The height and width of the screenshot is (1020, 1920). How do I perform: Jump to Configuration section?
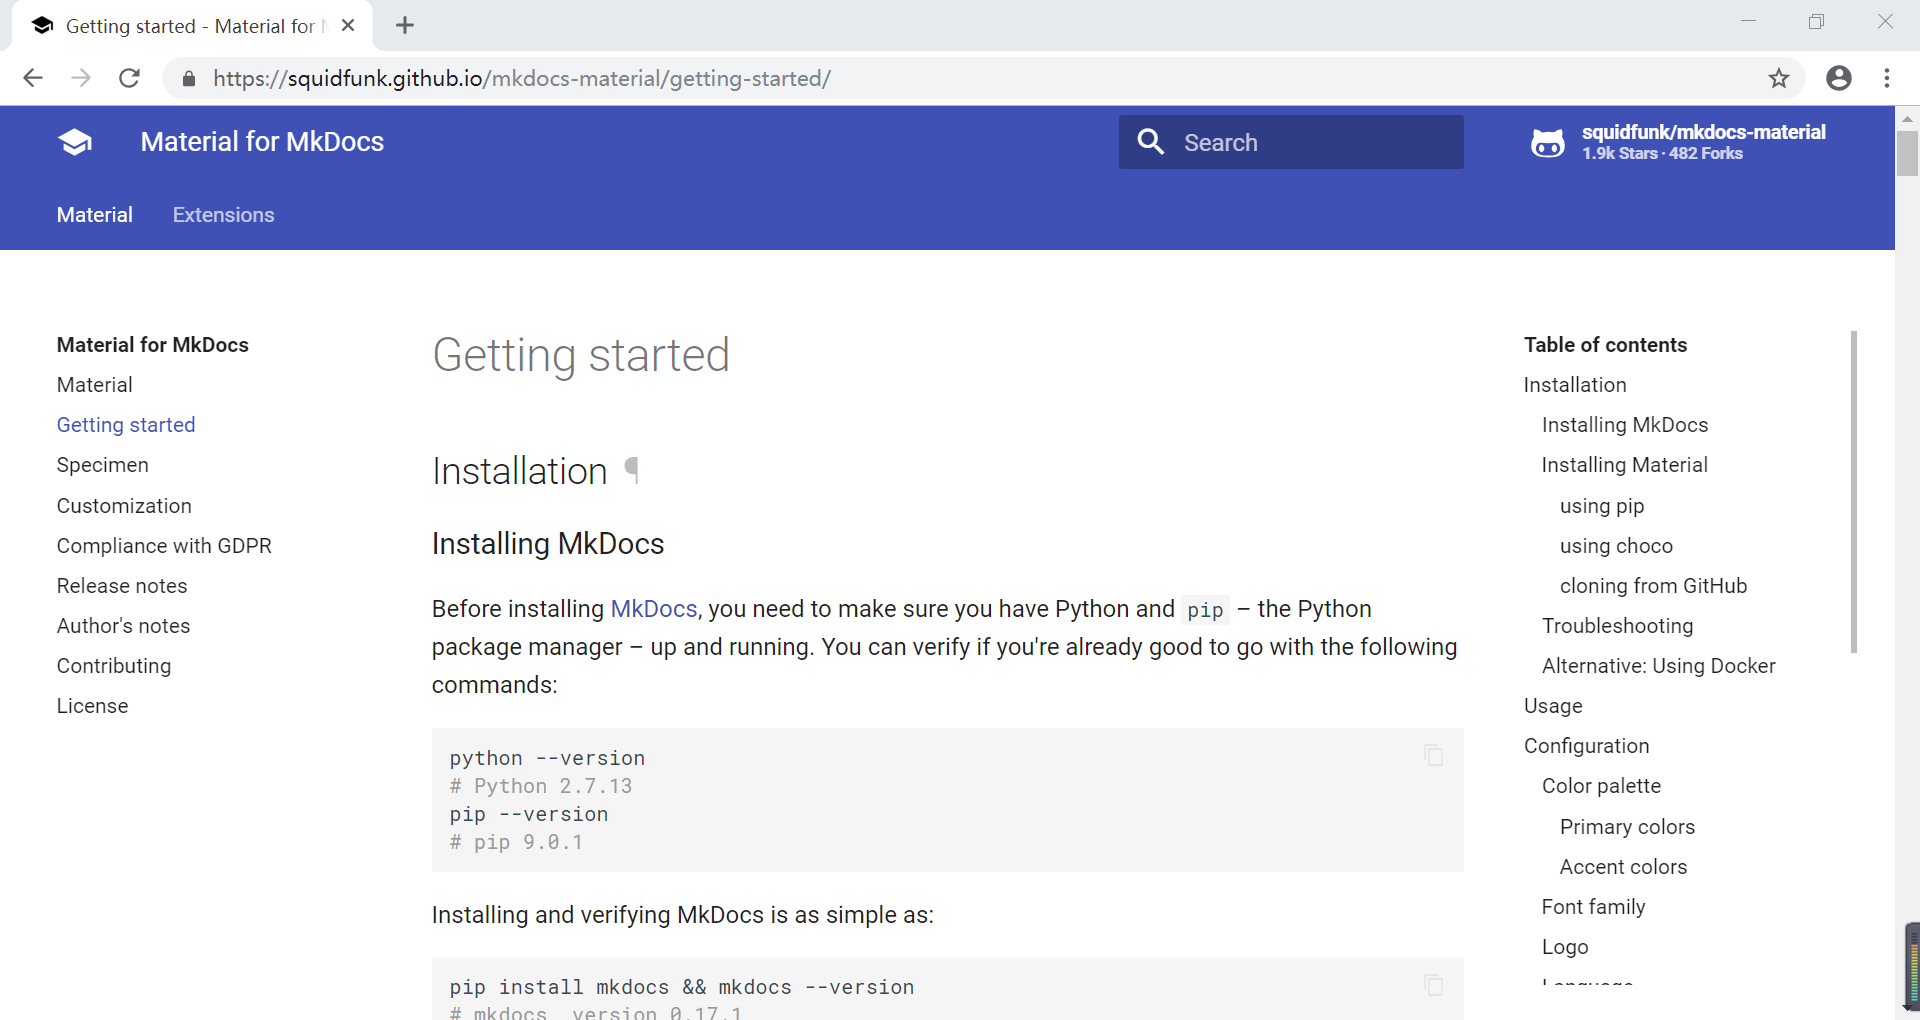[x=1587, y=746]
